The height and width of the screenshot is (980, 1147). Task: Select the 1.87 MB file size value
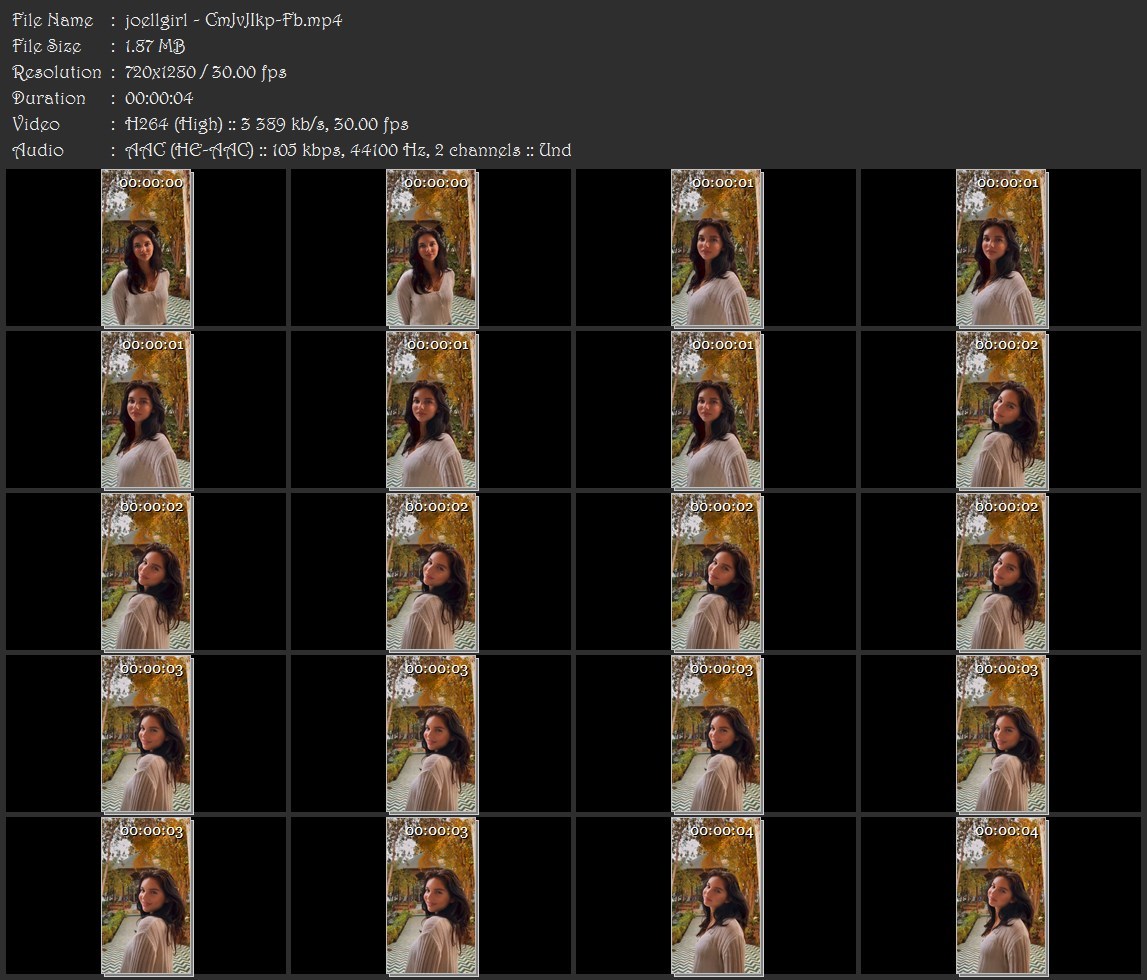point(154,46)
